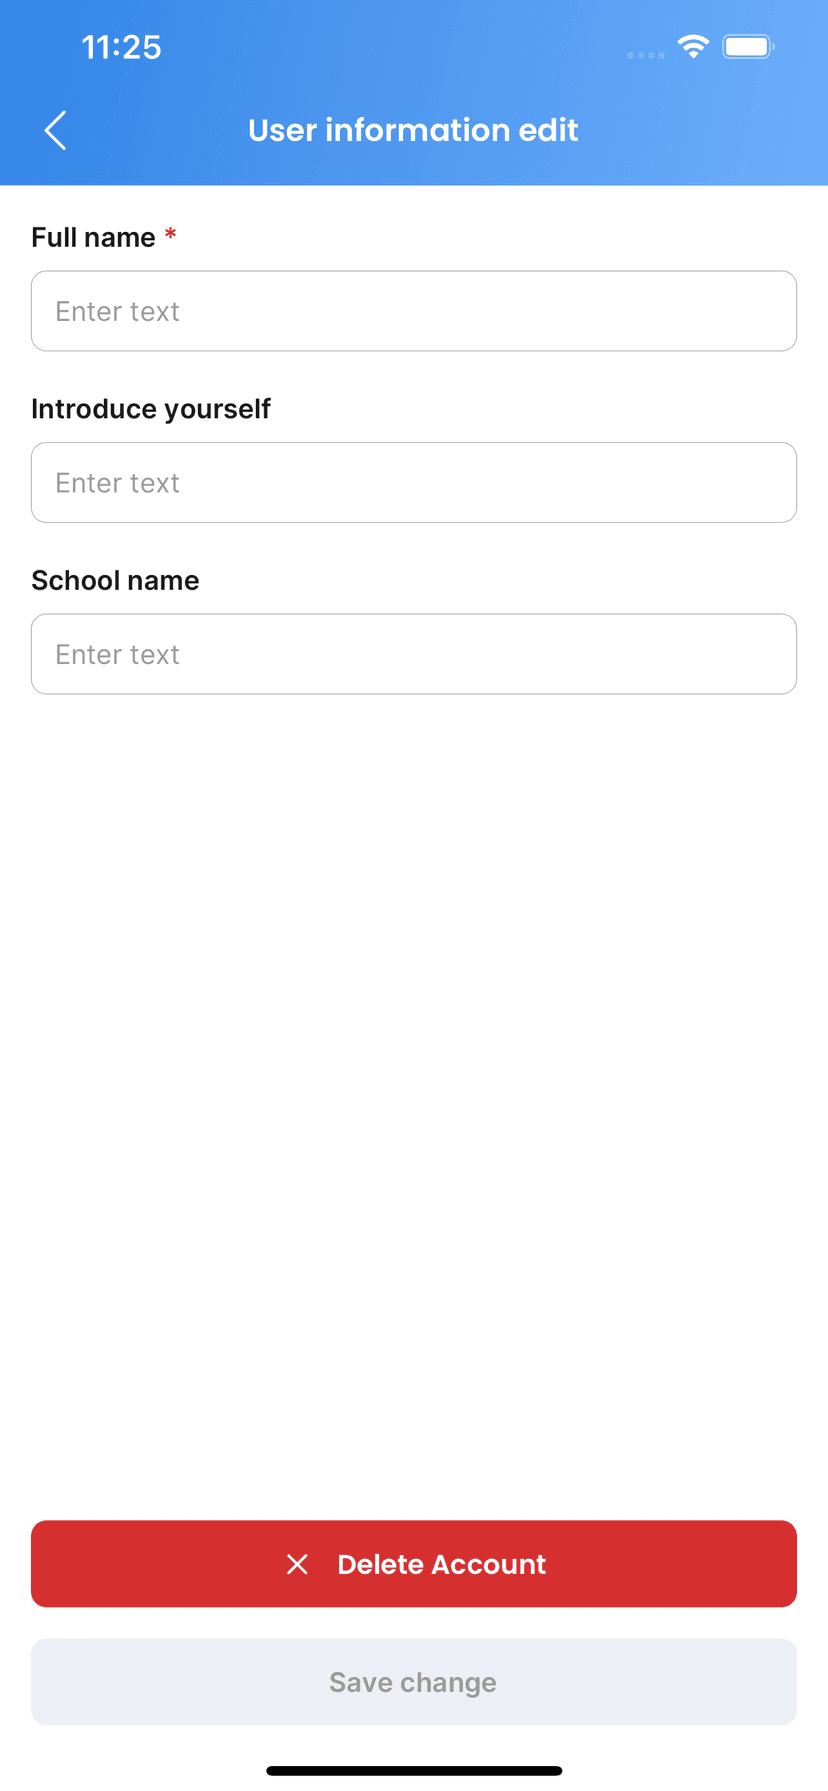Tap the "Introduce yourself" field label
828x1791 pixels.
coord(151,409)
